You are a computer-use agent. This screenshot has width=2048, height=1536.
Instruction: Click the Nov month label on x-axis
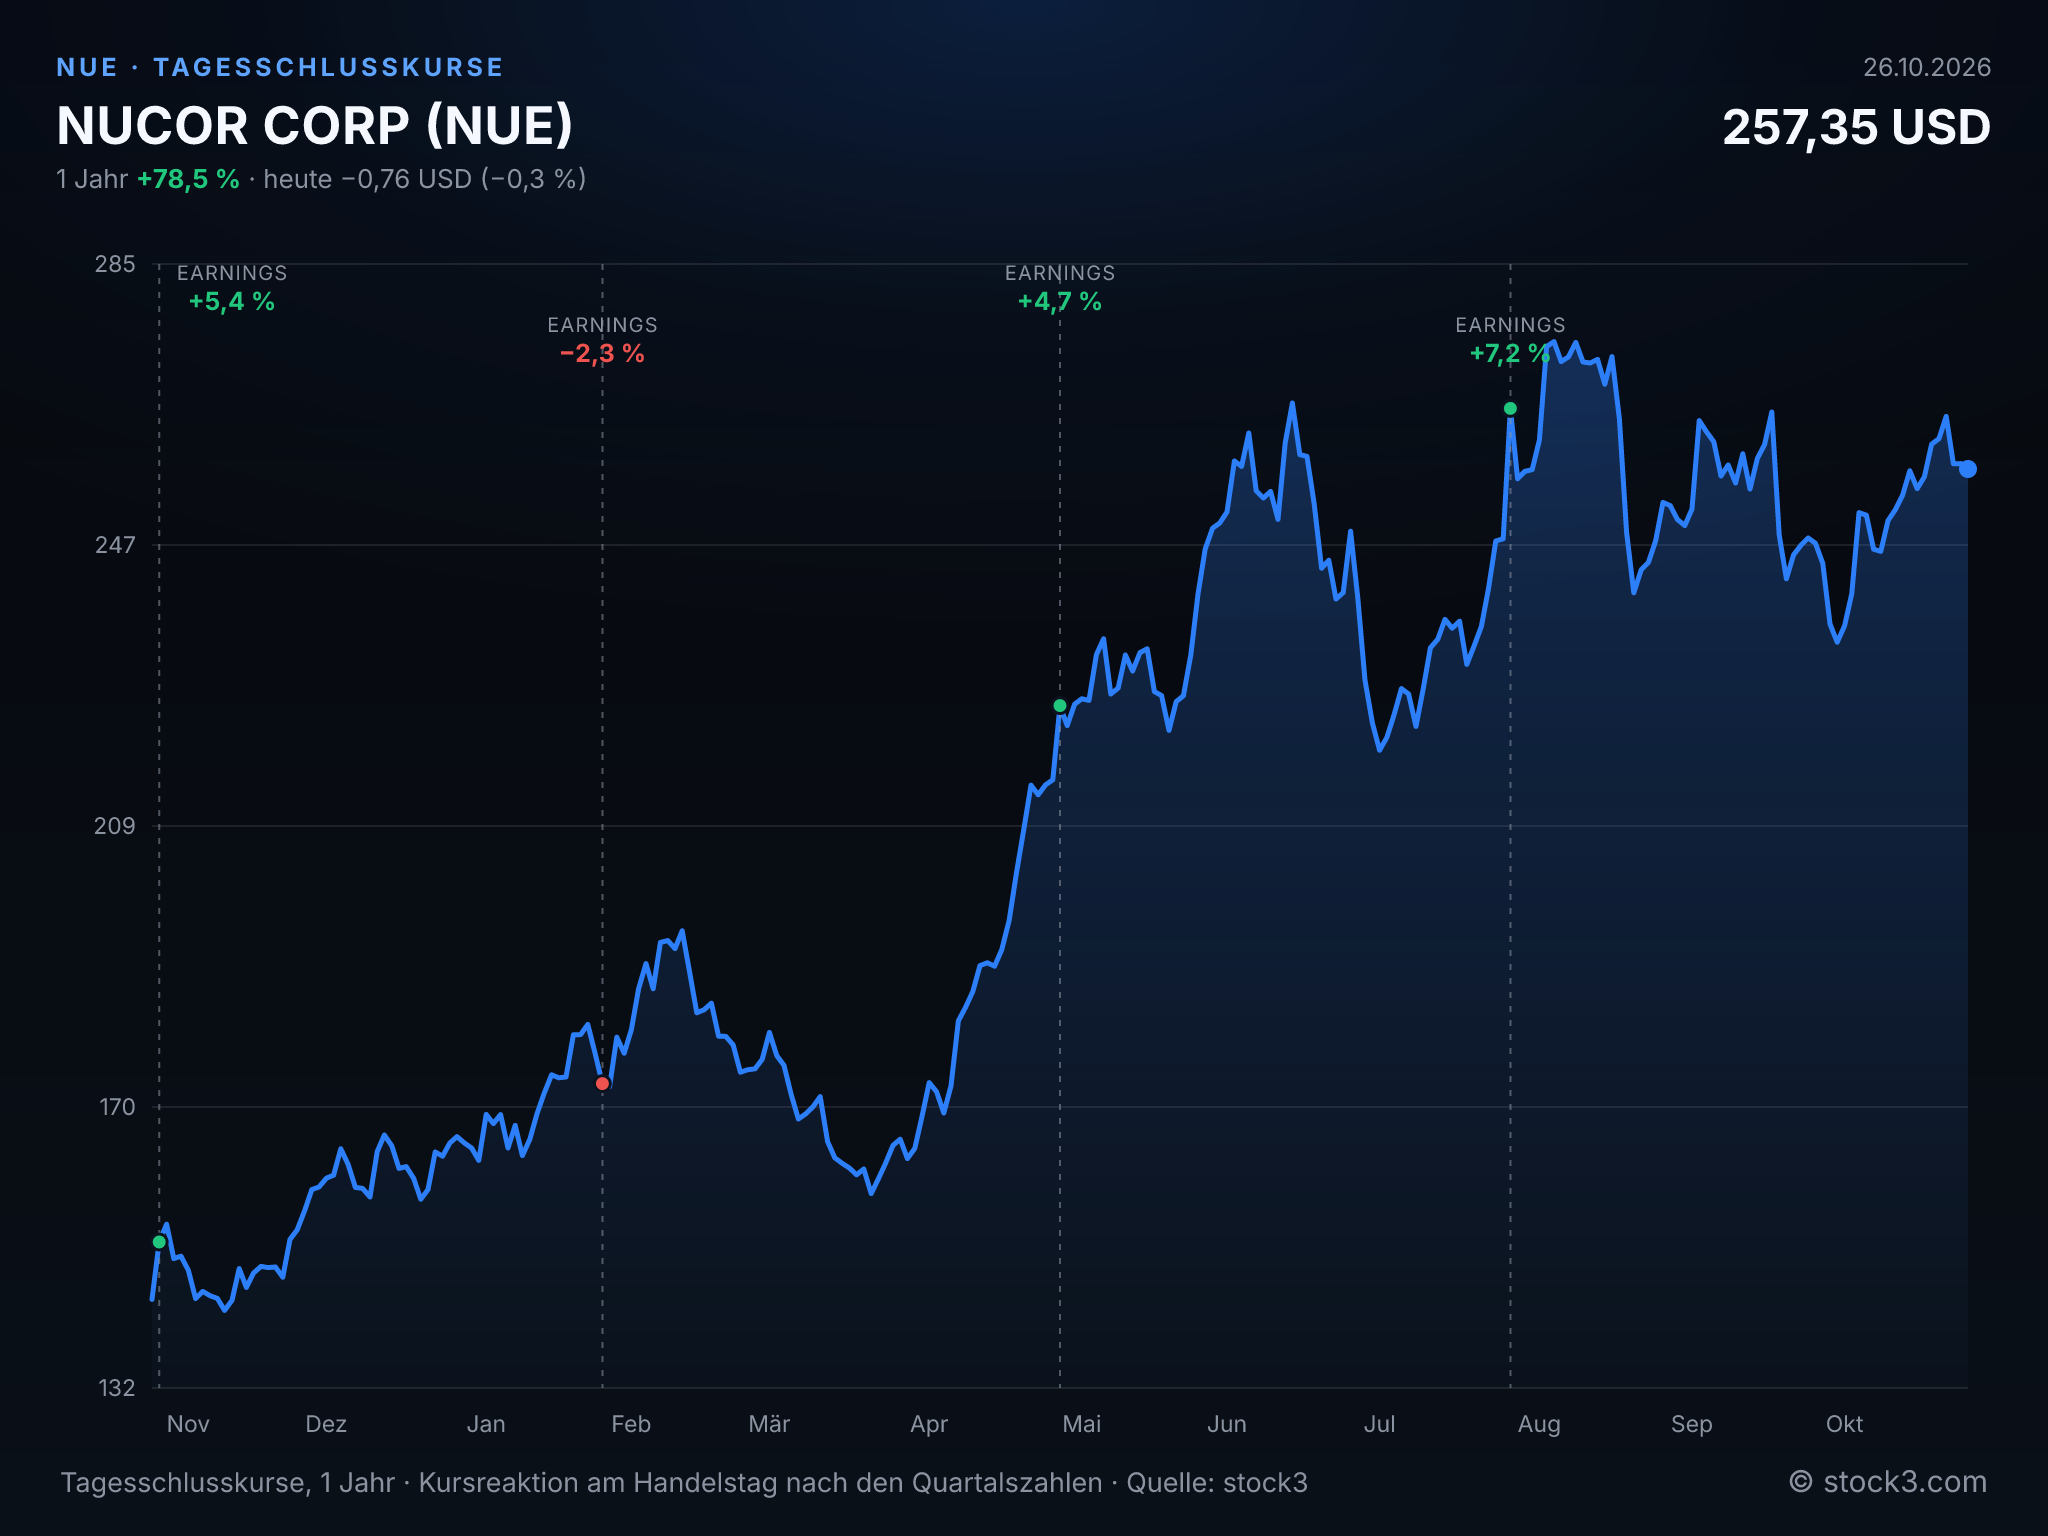click(188, 1424)
